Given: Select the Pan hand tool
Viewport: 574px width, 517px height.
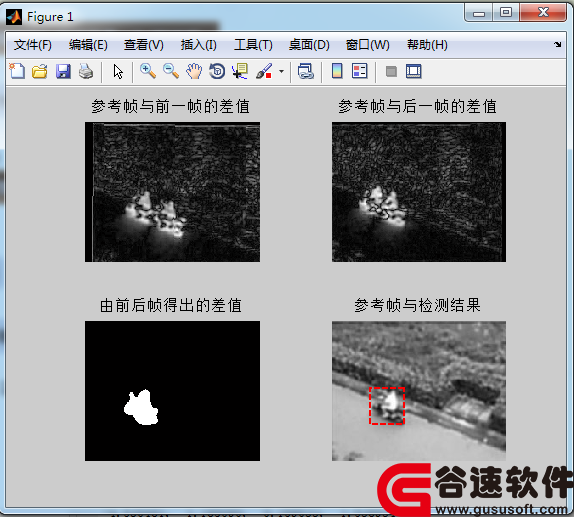Looking at the screenshot, I should (x=194, y=71).
